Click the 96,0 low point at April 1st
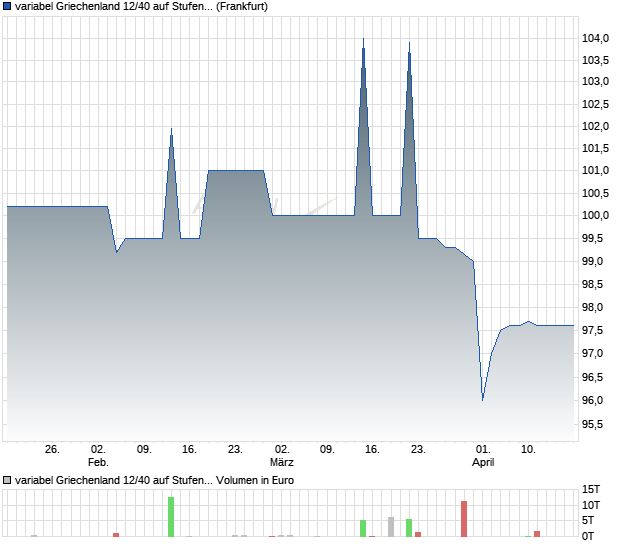Image resolution: width=620 pixels, height=546 pixels. point(482,400)
